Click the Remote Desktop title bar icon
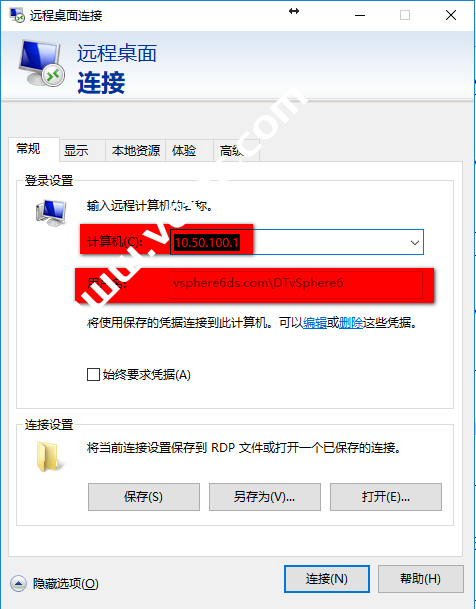 coord(17,15)
